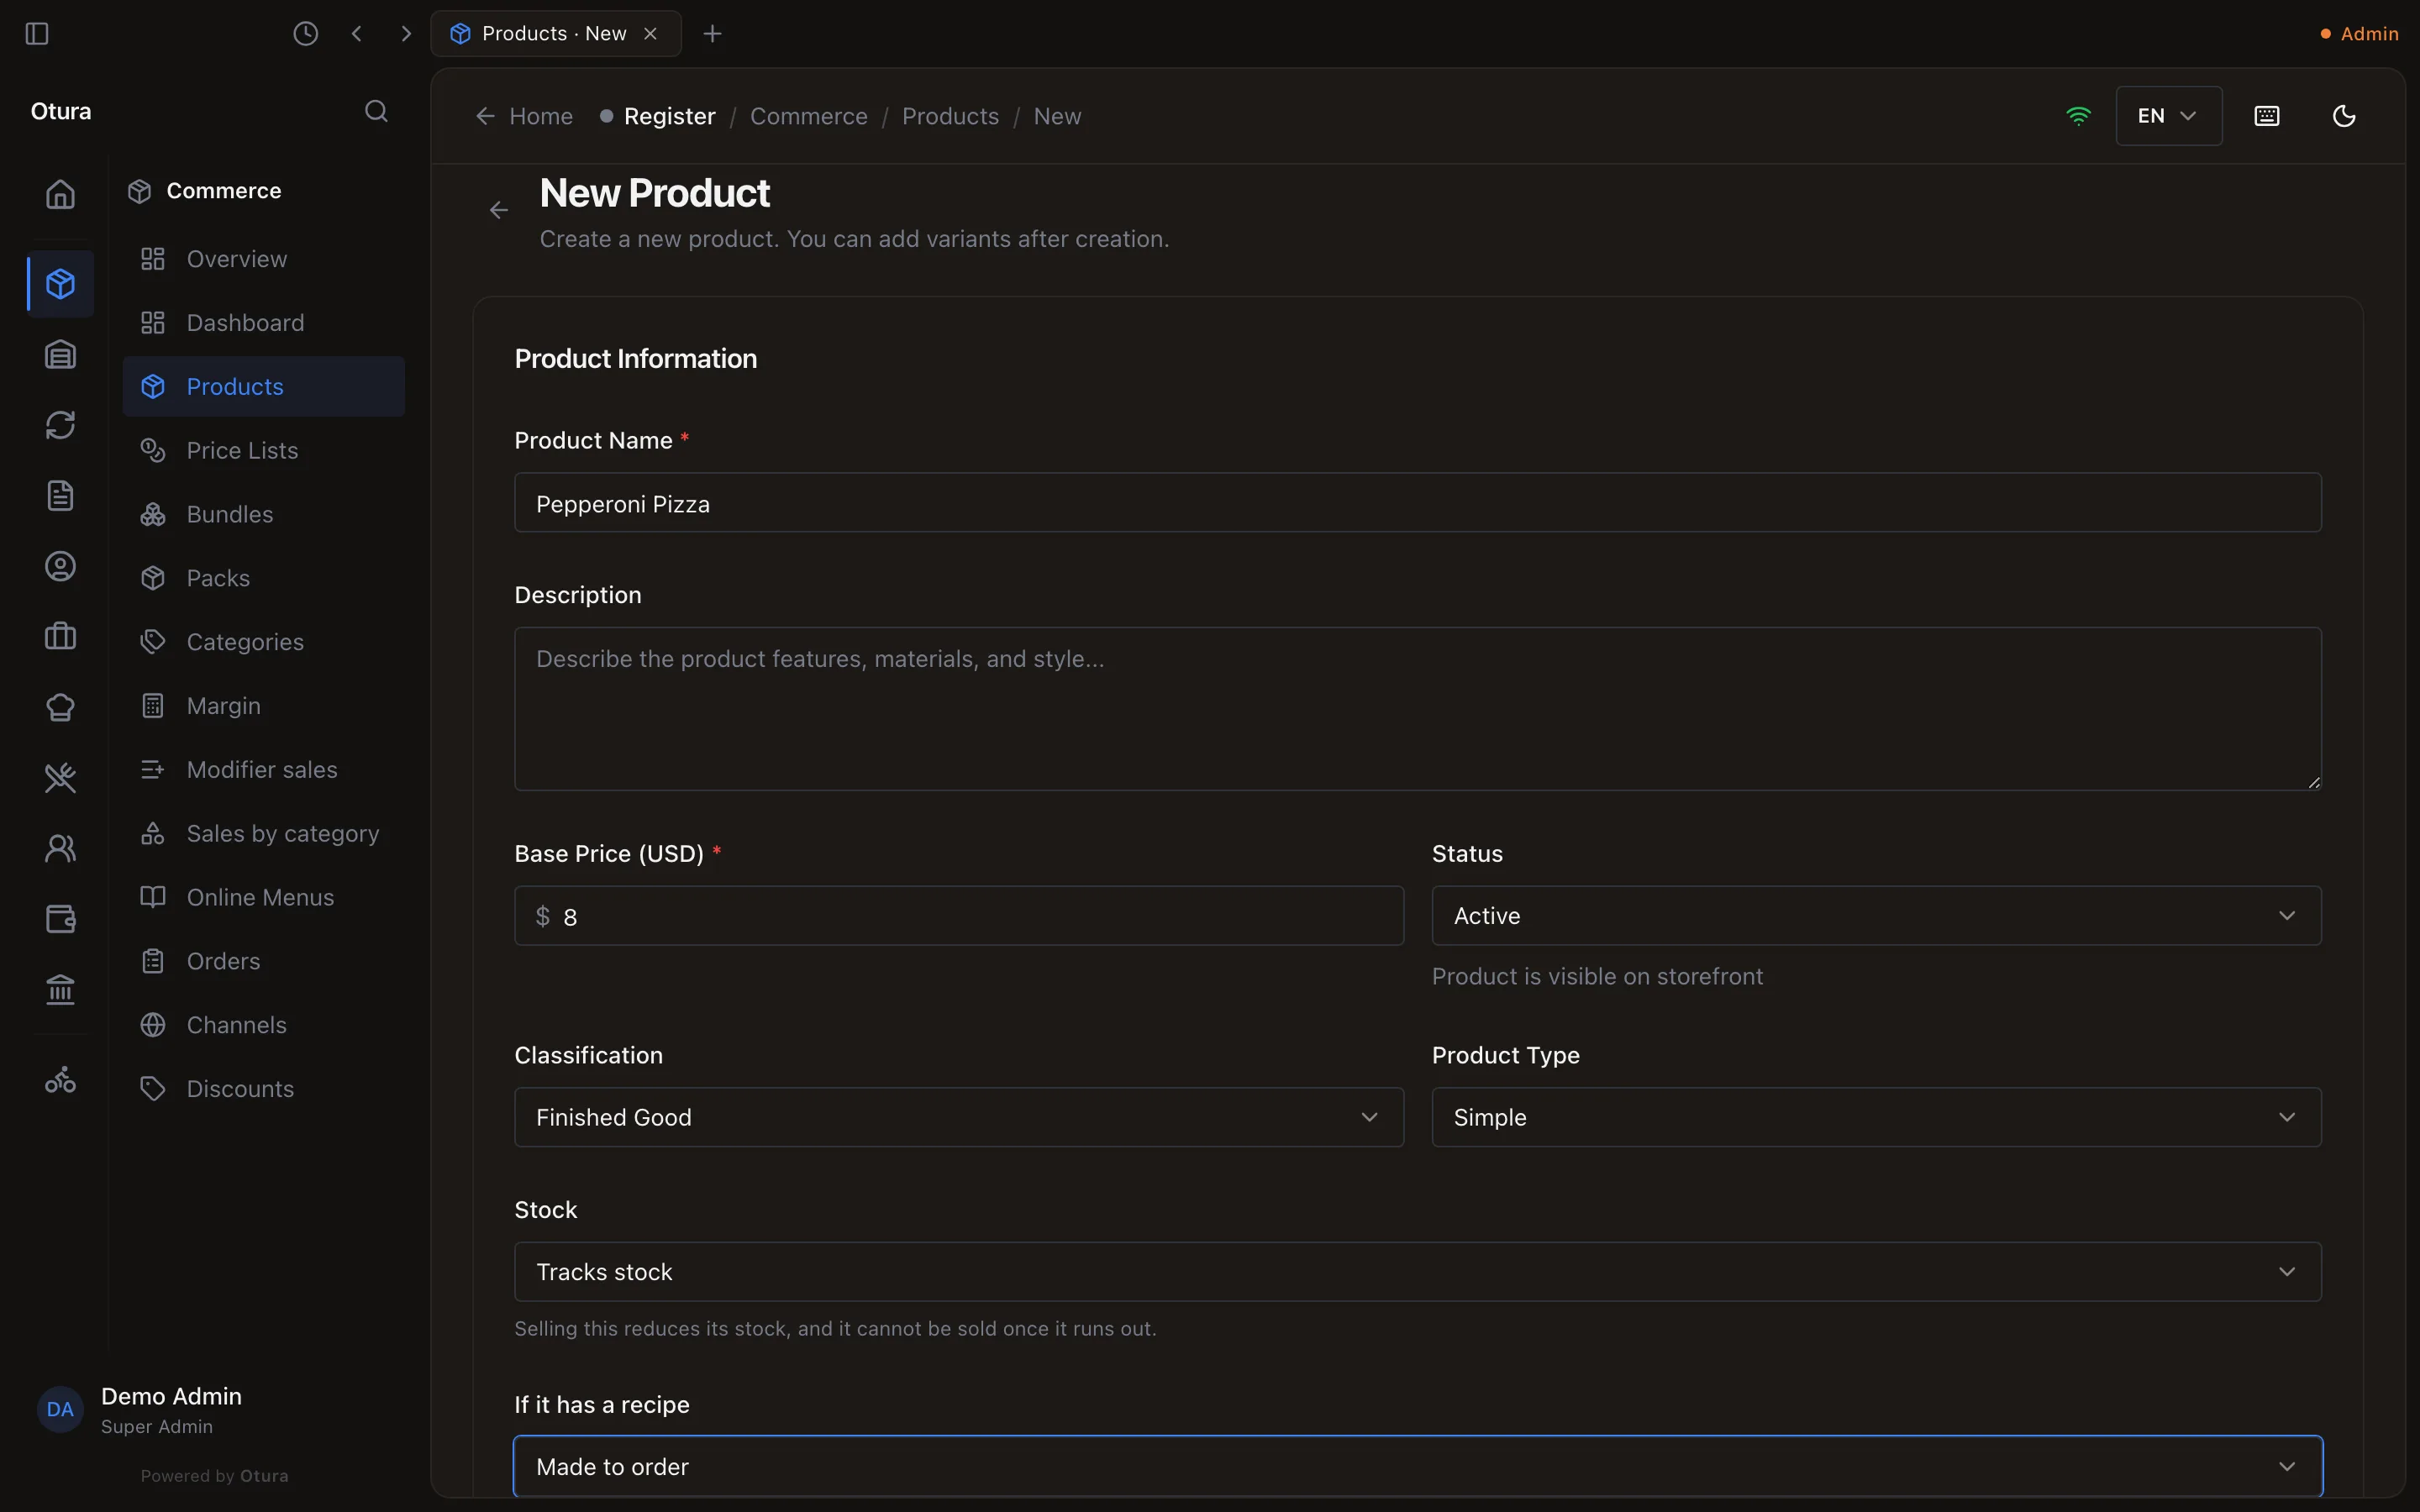The height and width of the screenshot is (1512, 2420).
Task: Close the Products · New tab
Action: coord(651,34)
